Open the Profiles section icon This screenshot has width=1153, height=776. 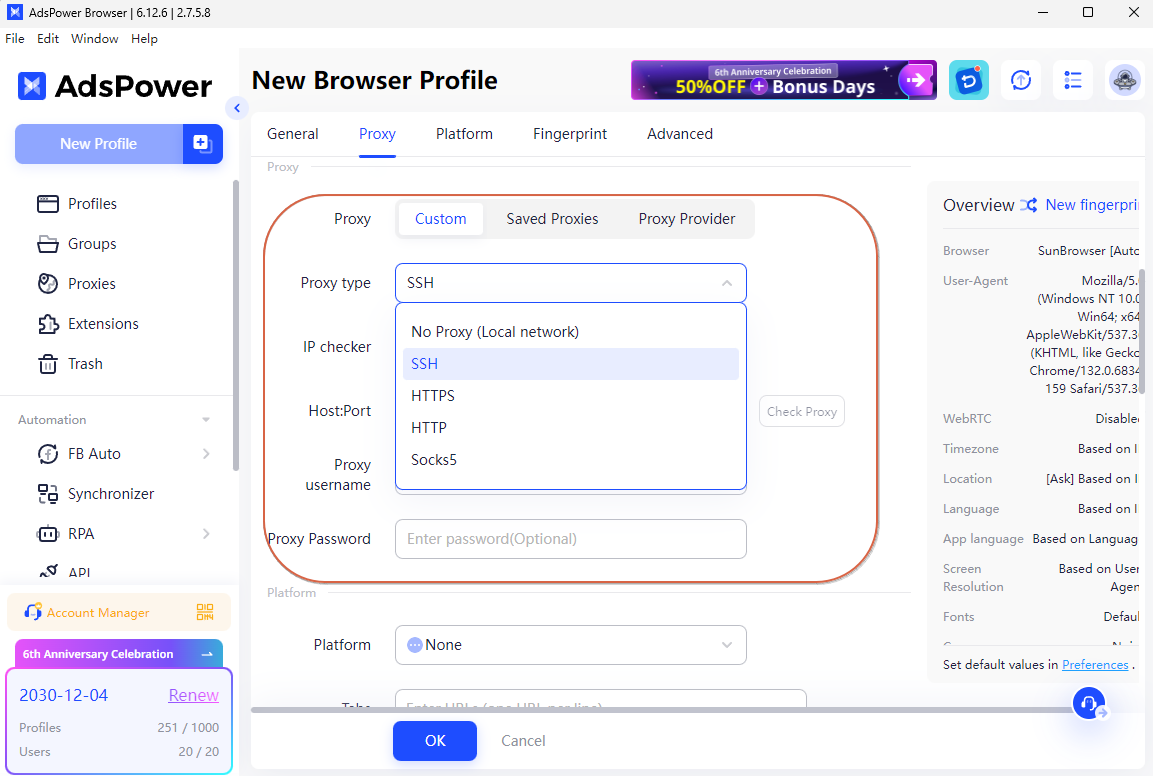[x=48, y=204]
